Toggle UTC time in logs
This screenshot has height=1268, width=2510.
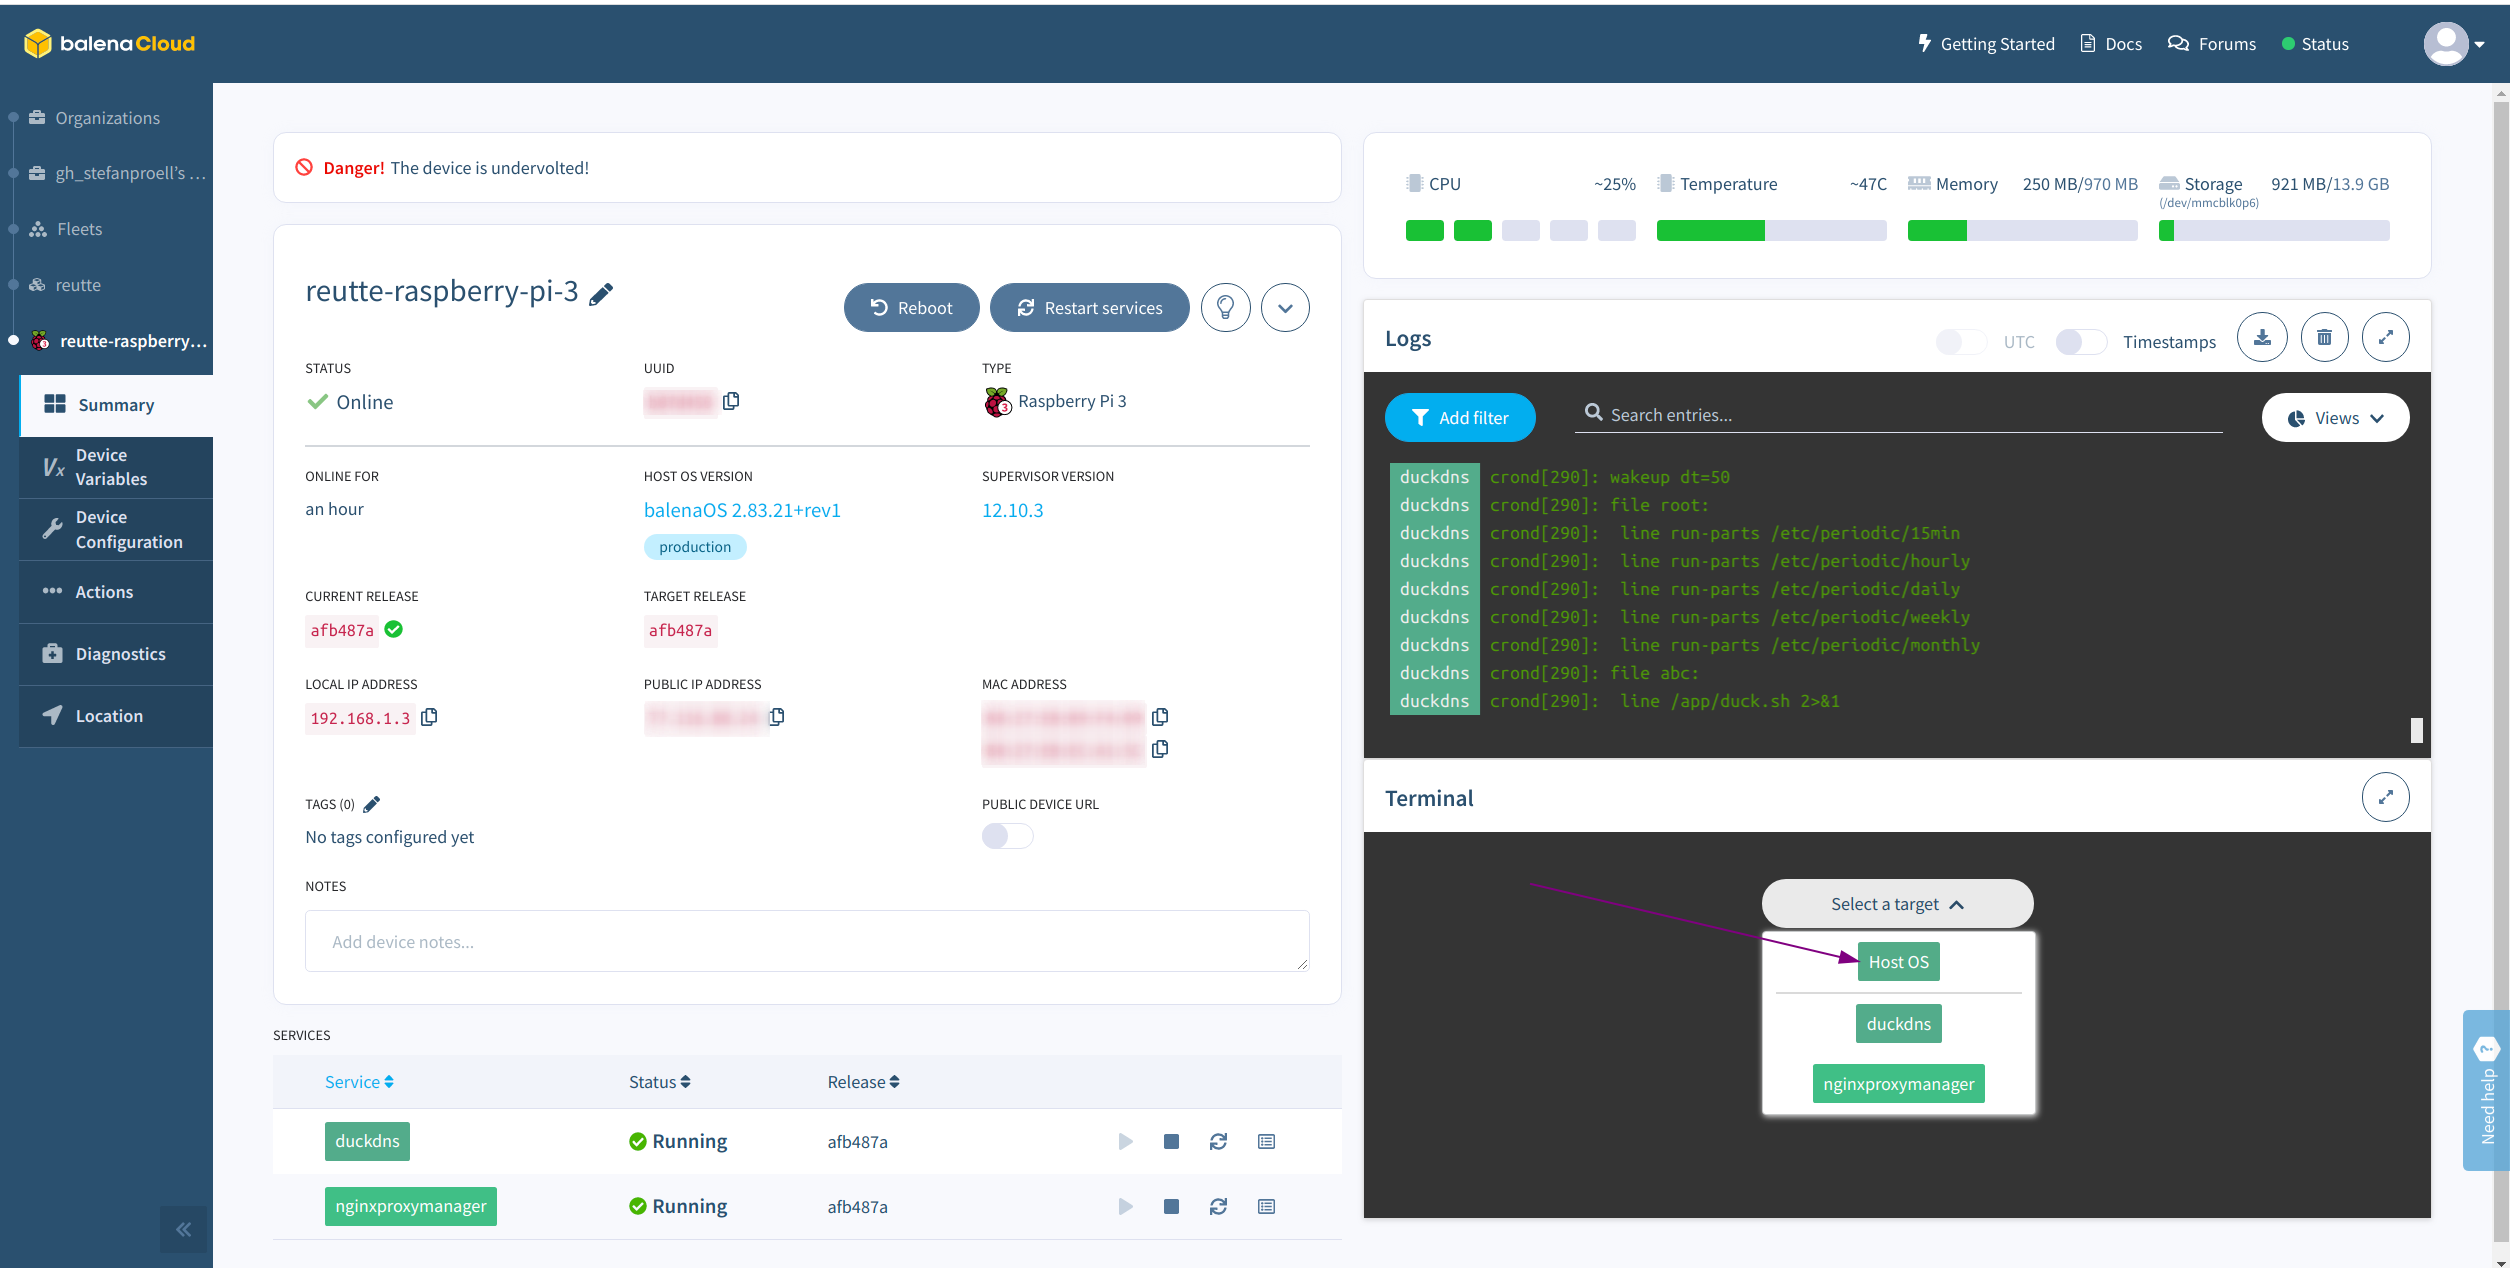(1961, 342)
